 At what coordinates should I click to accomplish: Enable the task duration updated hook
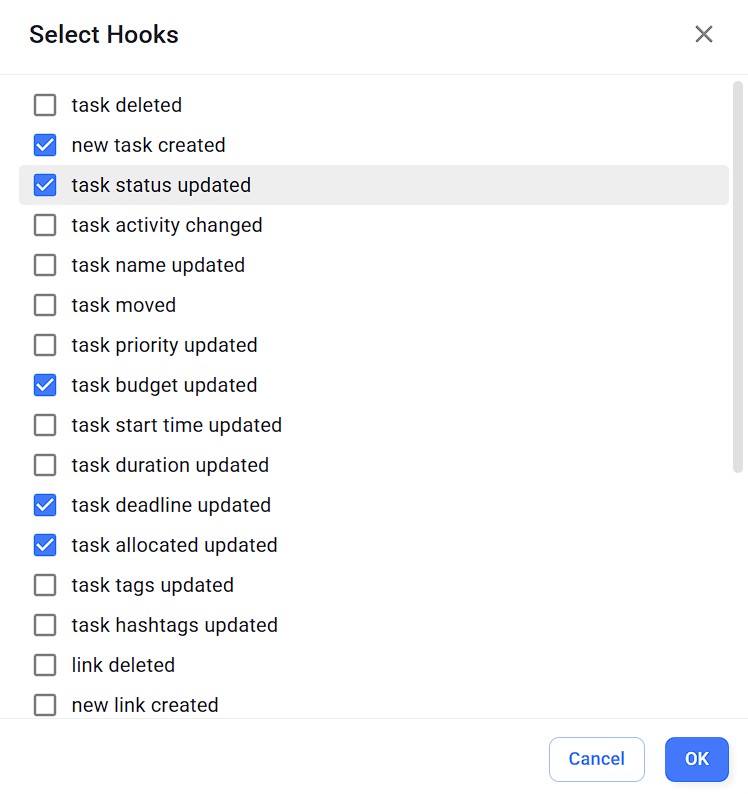point(45,465)
